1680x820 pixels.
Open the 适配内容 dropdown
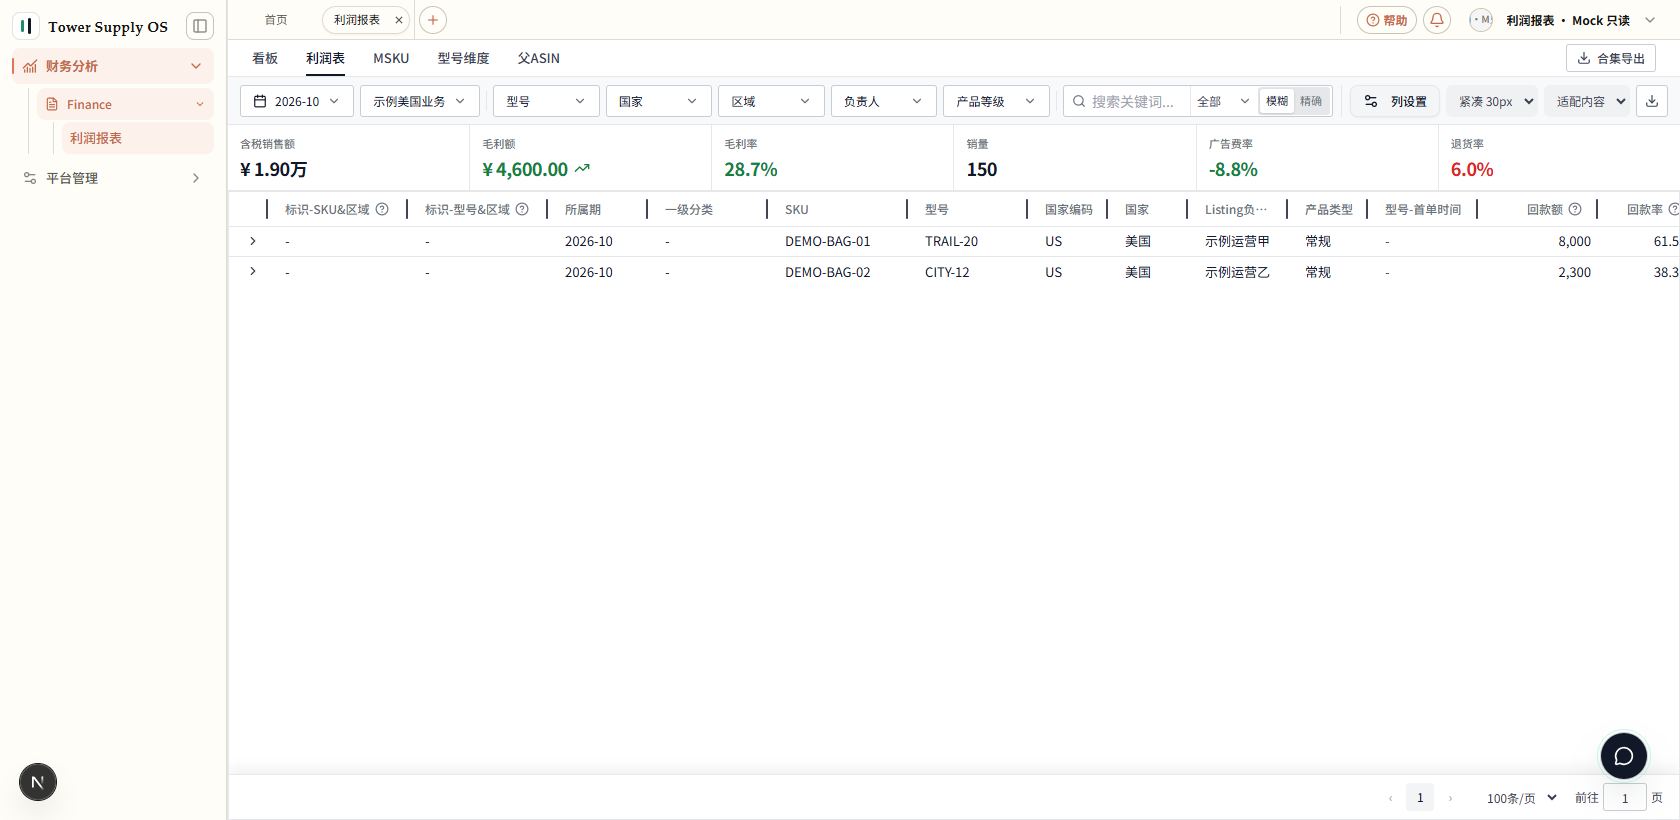(1587, 101)
